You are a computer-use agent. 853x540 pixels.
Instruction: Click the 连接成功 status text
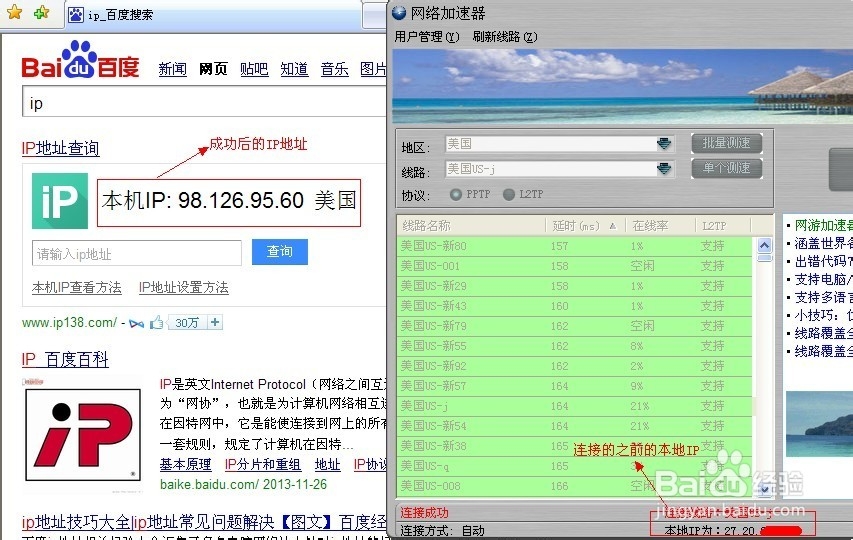point(425,513)
